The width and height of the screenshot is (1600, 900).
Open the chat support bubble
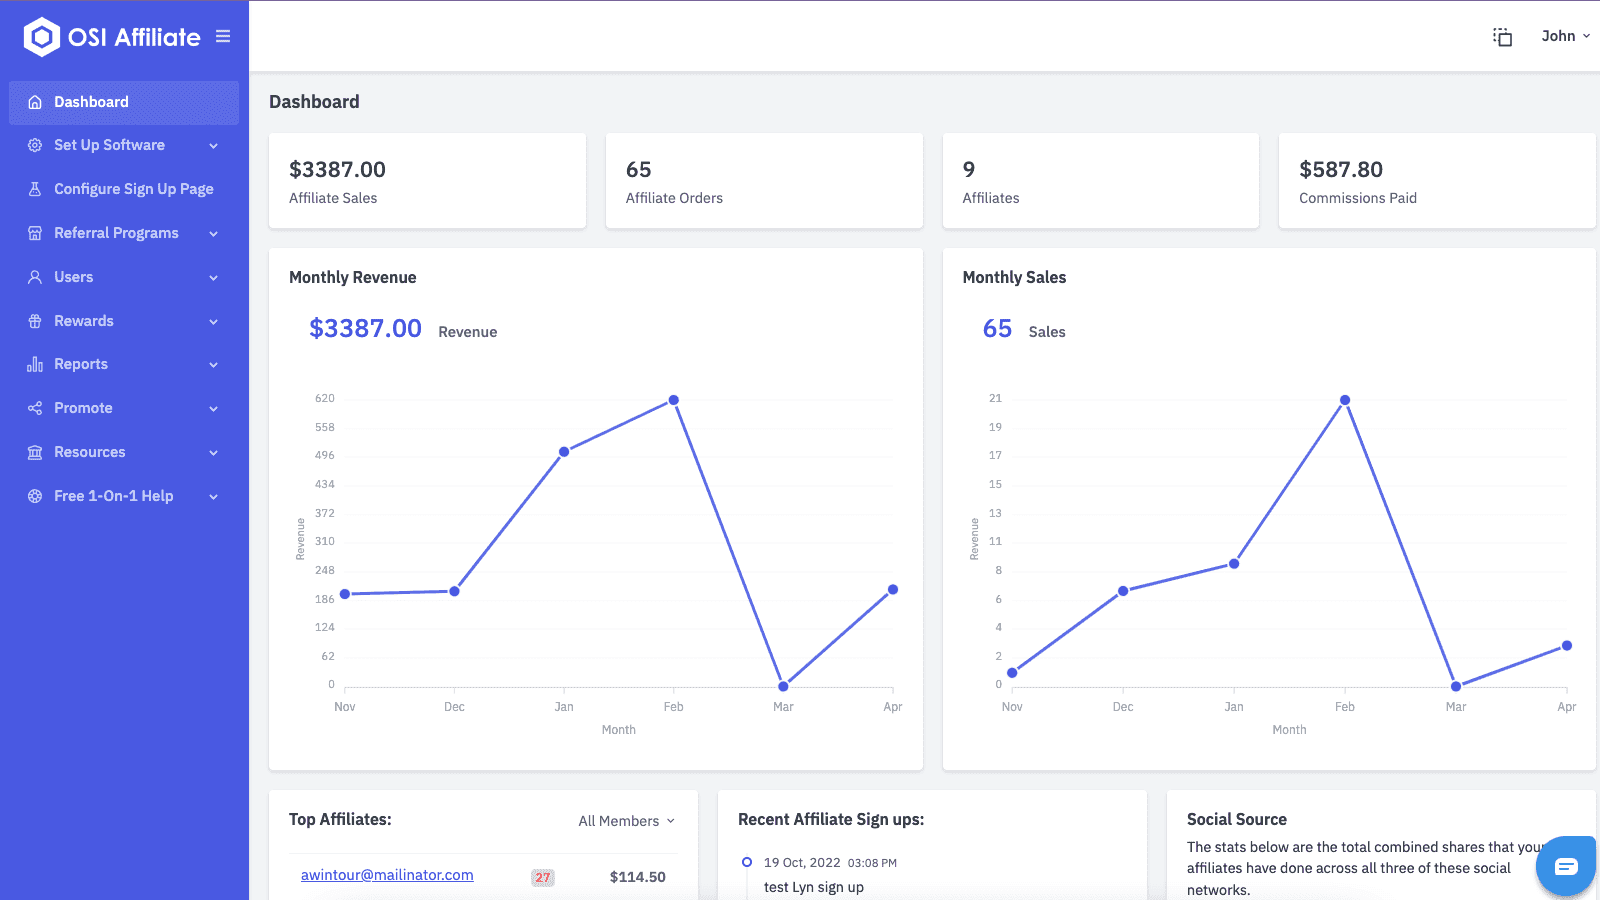[1565, 866]
